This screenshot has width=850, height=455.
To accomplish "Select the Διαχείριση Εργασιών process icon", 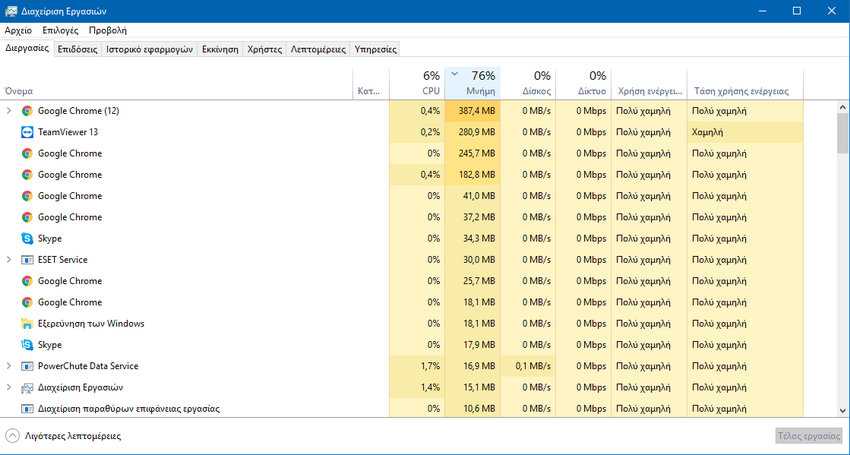I will (x=27, y=388).
